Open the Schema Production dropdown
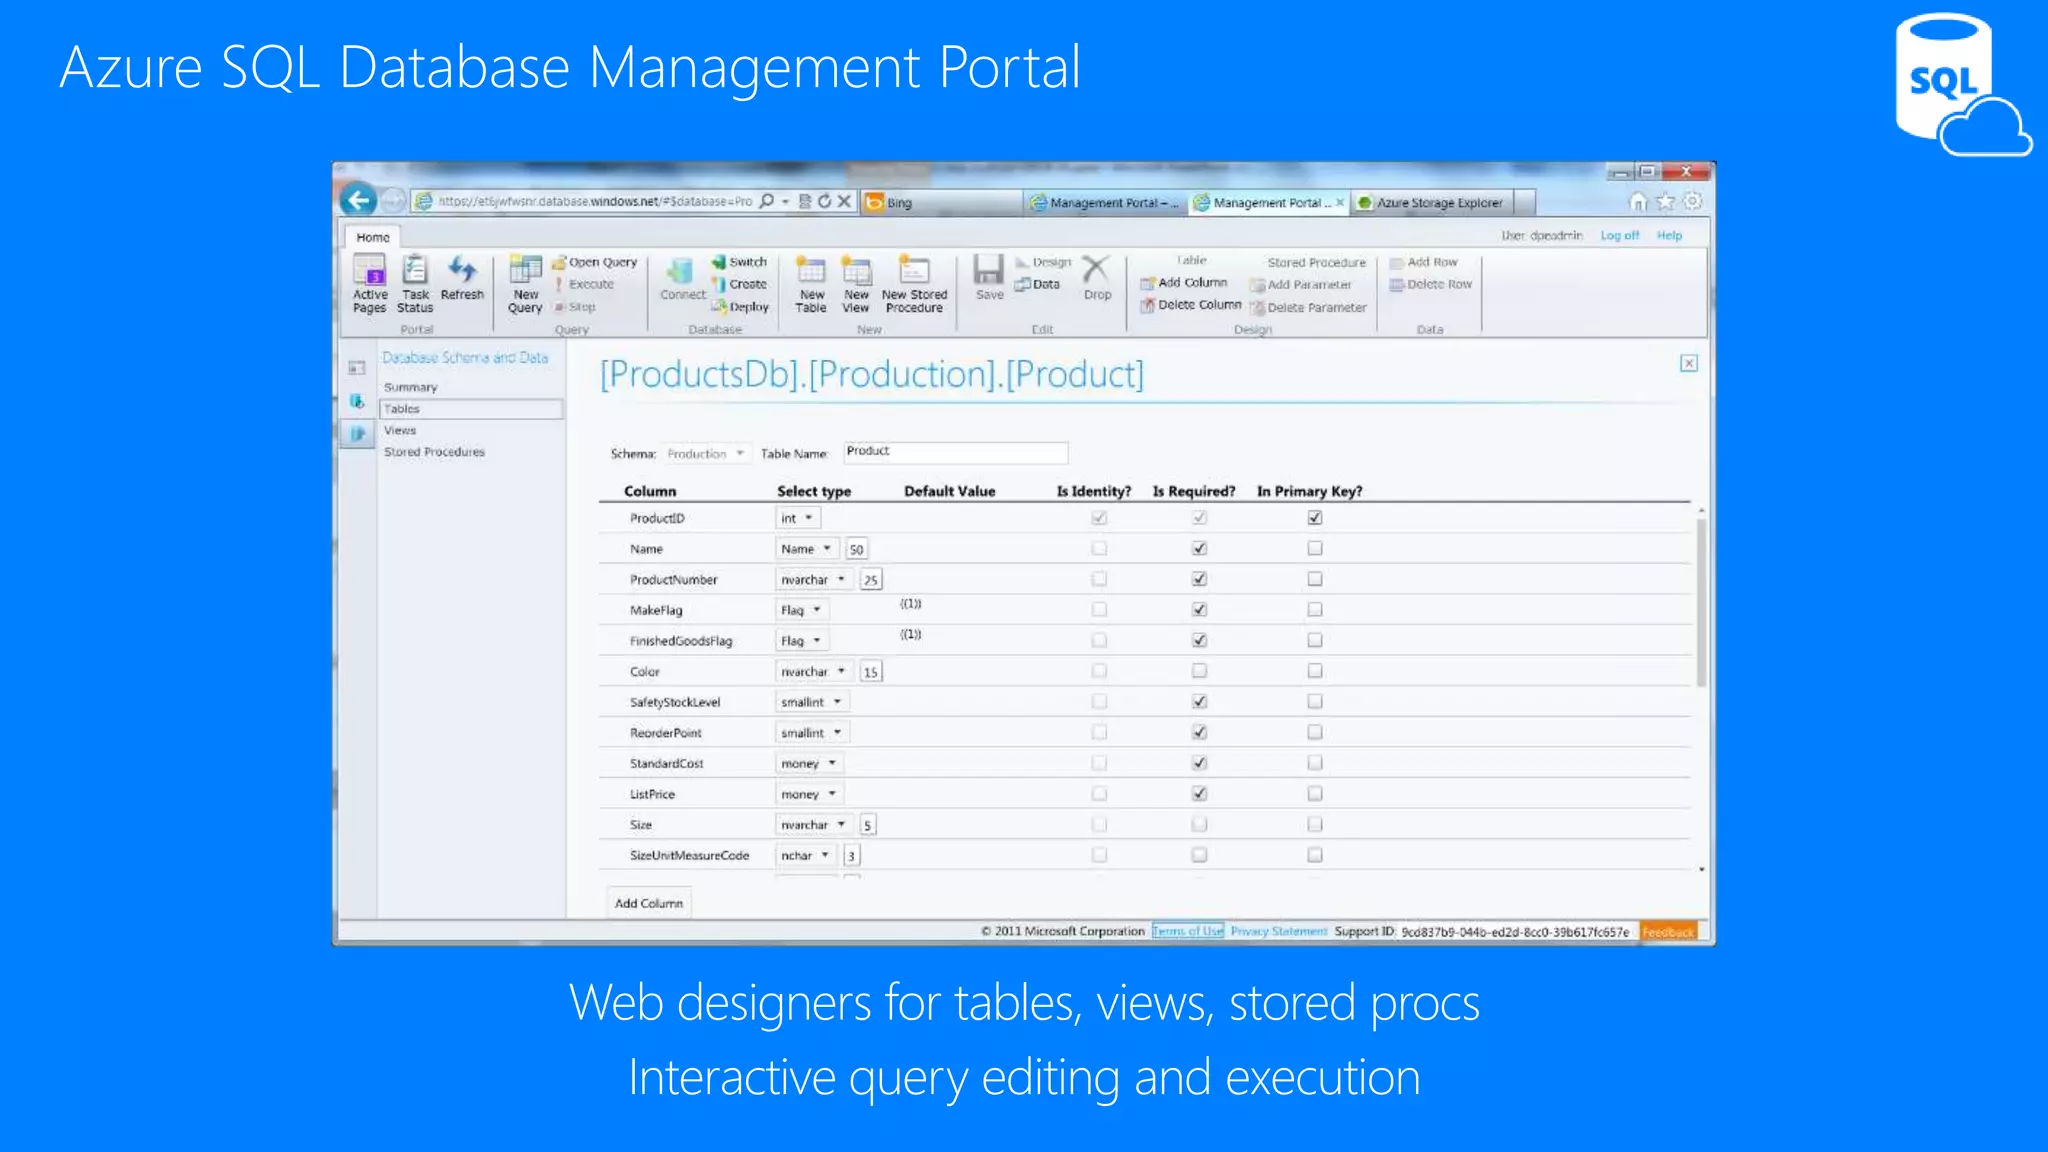The width and height of the screenshot is (2048, 1152). tap(706, 454)
